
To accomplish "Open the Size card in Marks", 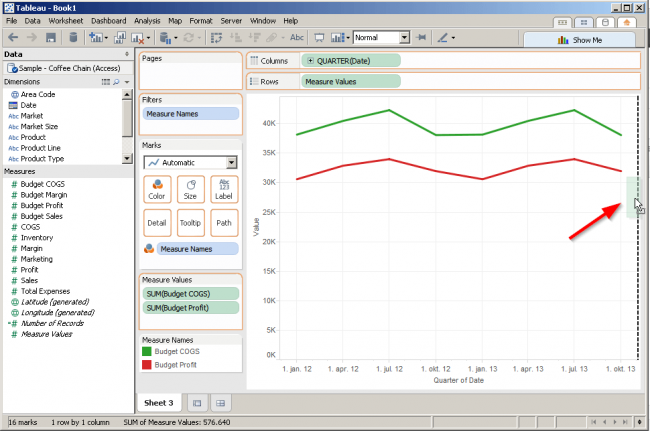I will pyautogui.click(x=191, y=189).
